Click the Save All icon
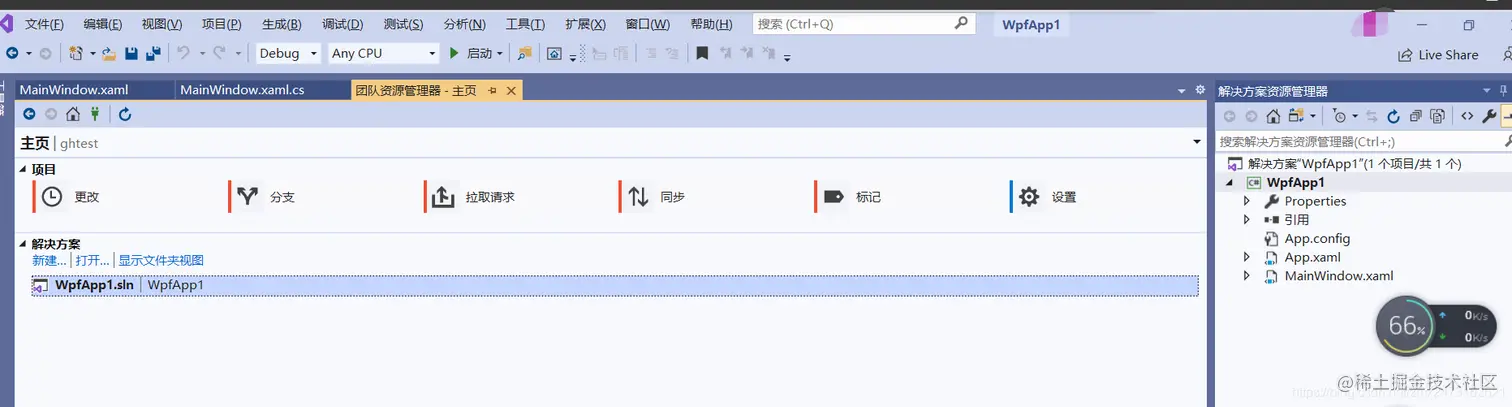This screenshot has height=407, width=1512. tap(153, 53)
